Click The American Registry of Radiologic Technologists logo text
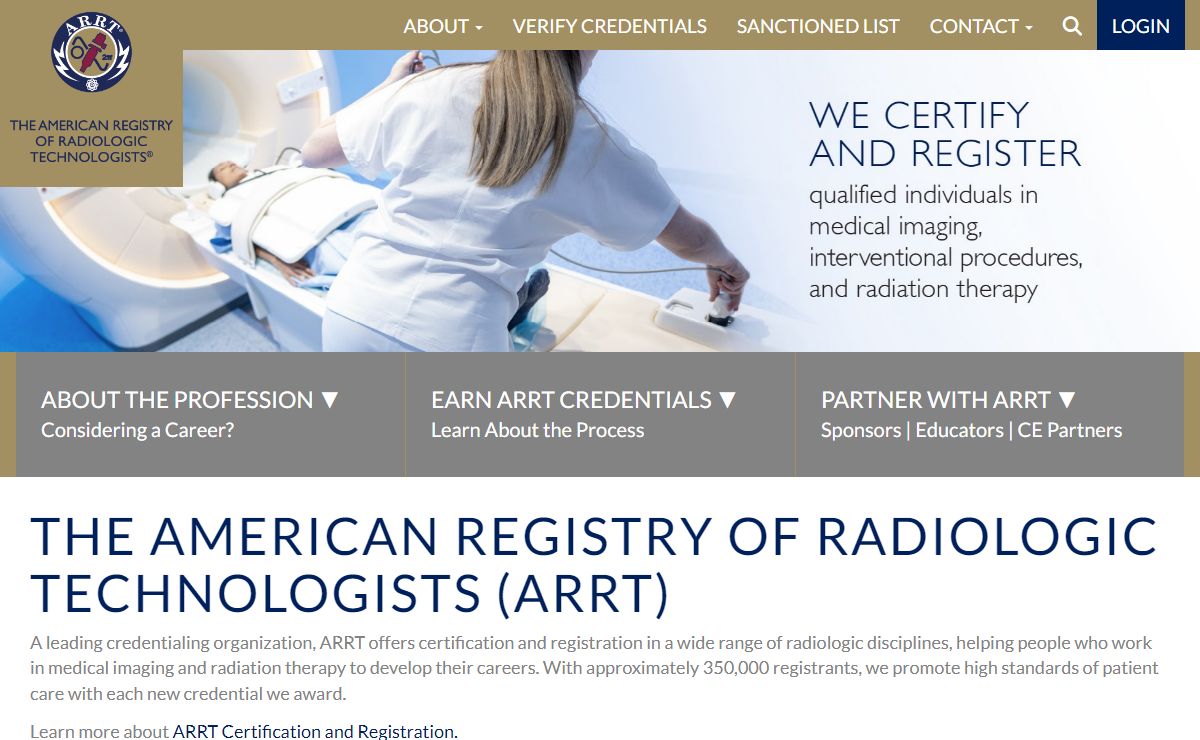Viewport: 1200px width, 740px height. (91, 141)
